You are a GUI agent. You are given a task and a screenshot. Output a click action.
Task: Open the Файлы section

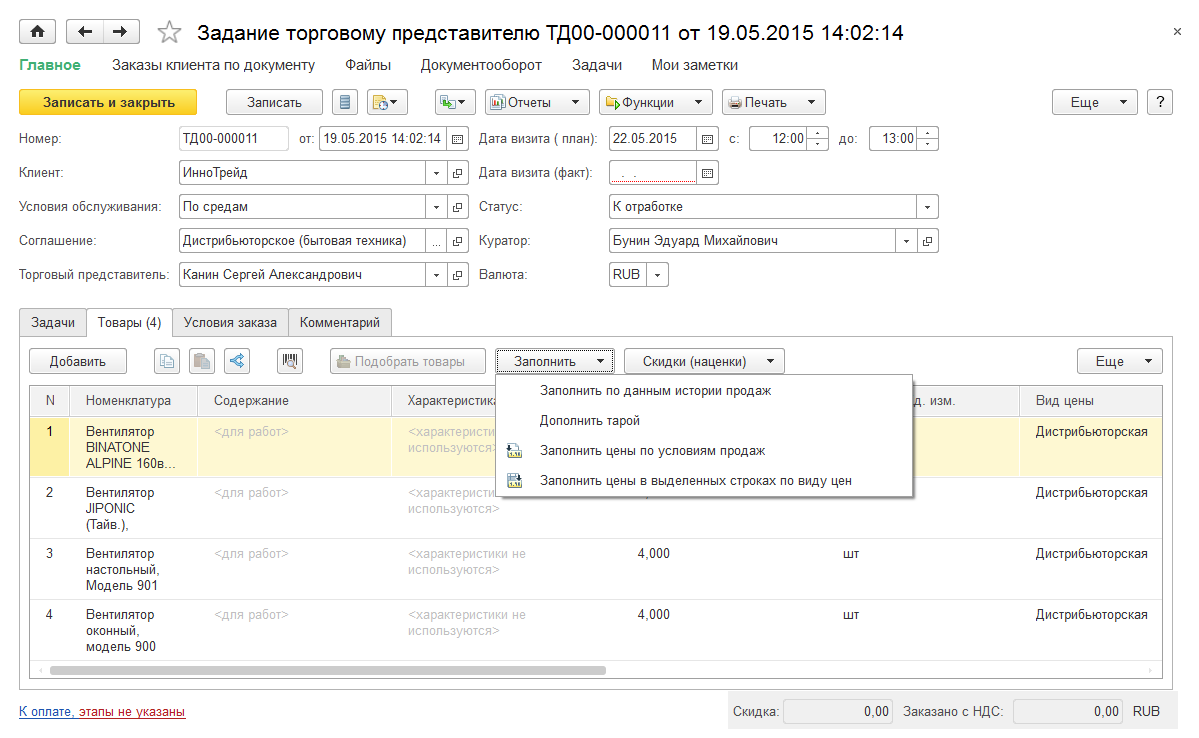pos(368,65)
